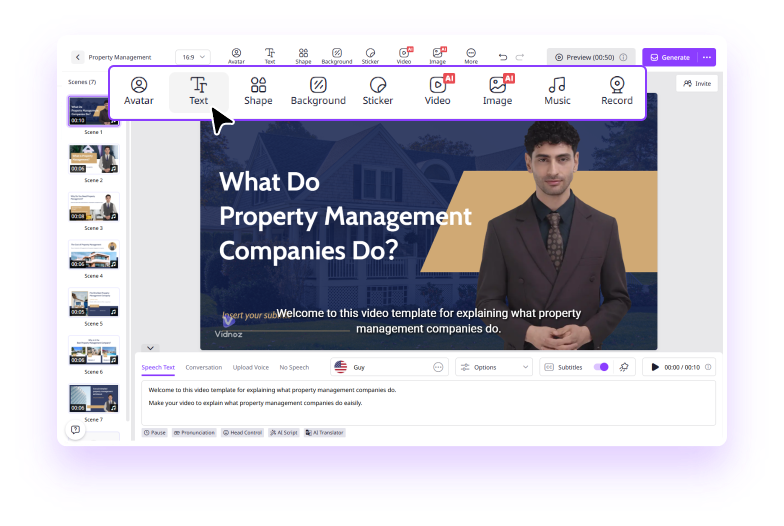Play the scene audio preview
The width and height of the screenshot is (784, 526).
click(655, 367)
